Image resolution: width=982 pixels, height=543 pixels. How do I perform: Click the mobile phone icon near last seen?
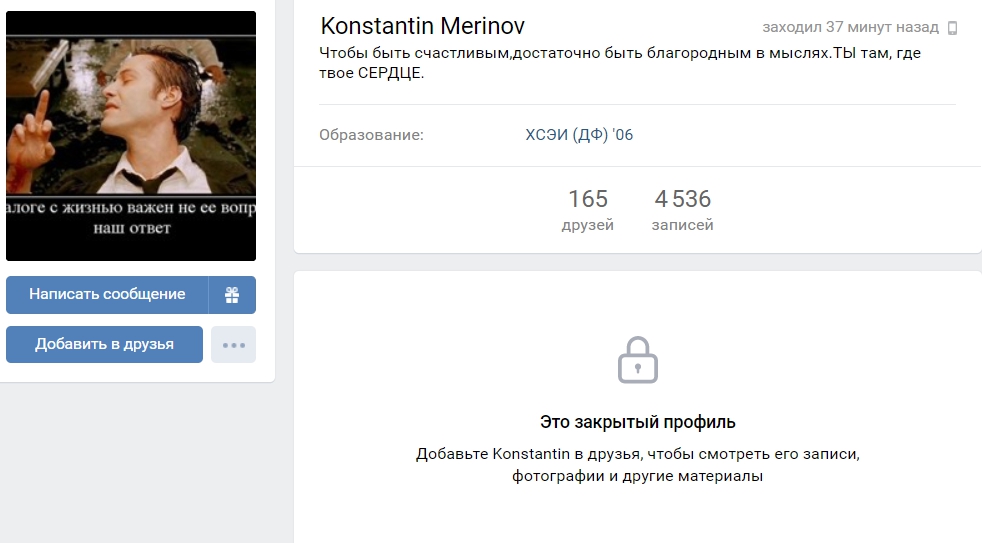[953, 28]
